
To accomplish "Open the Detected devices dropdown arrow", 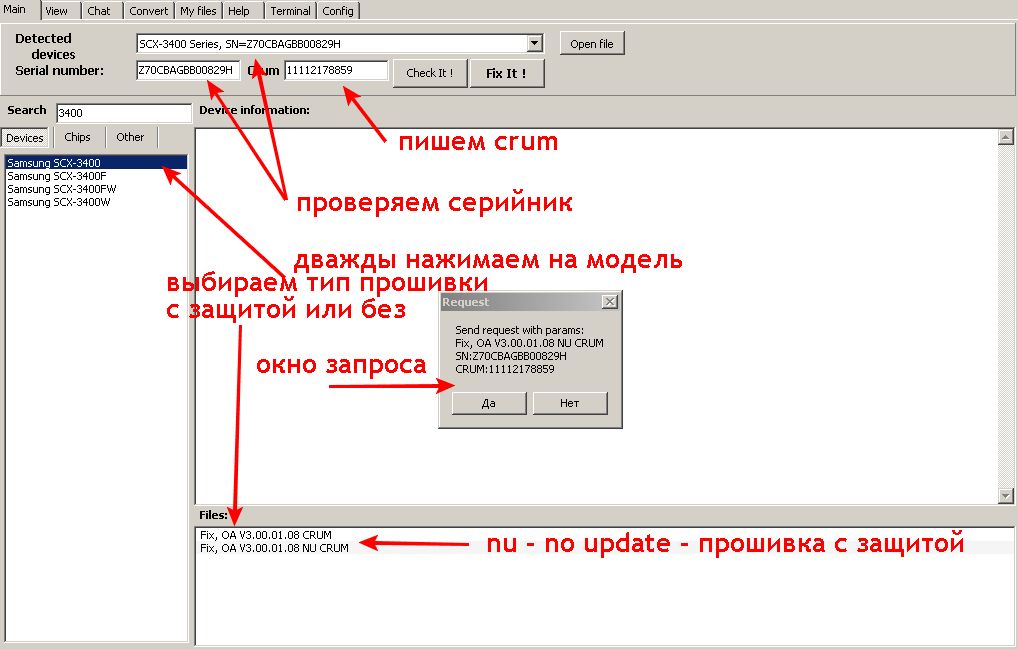I will 535,43.
